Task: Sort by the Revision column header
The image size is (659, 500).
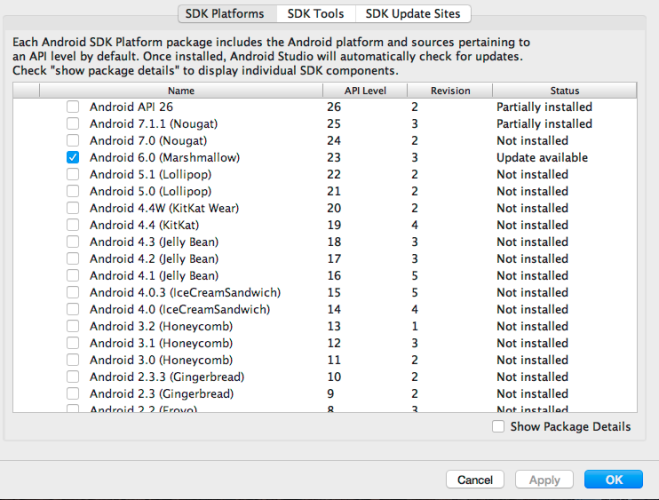Action: (450, 90)
